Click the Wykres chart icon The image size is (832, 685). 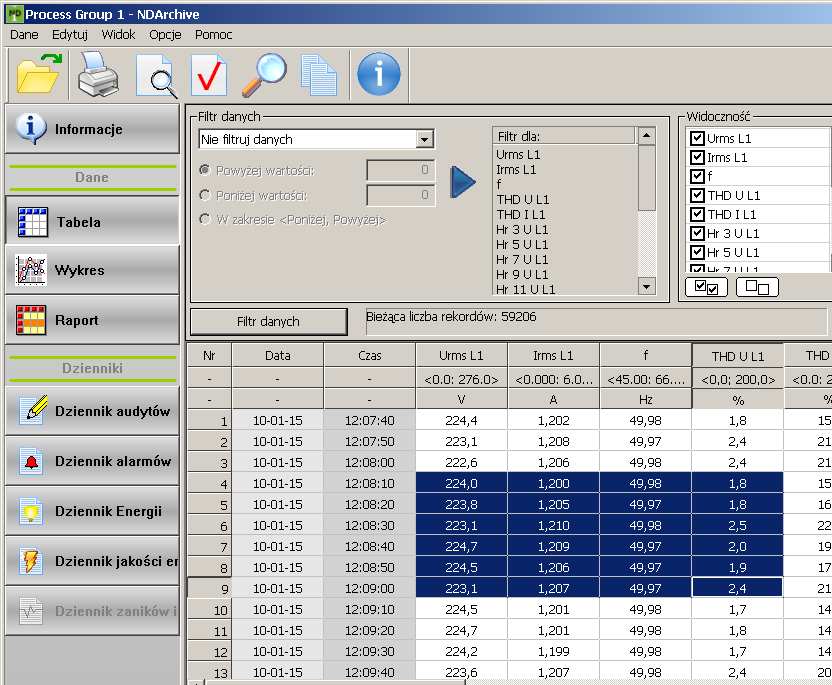click(31, 270)
